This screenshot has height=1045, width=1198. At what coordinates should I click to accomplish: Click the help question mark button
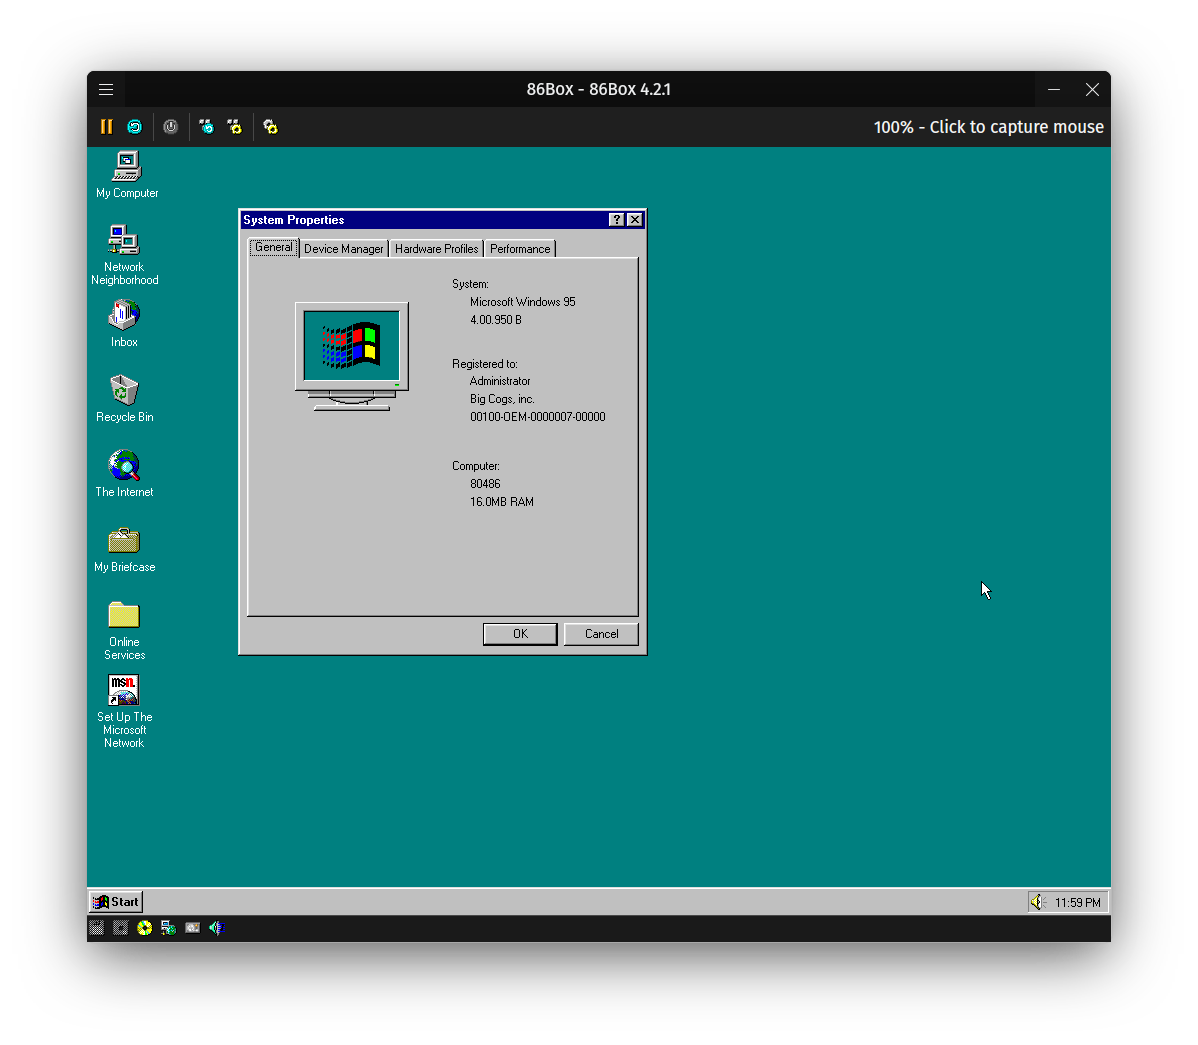[617, 220]
